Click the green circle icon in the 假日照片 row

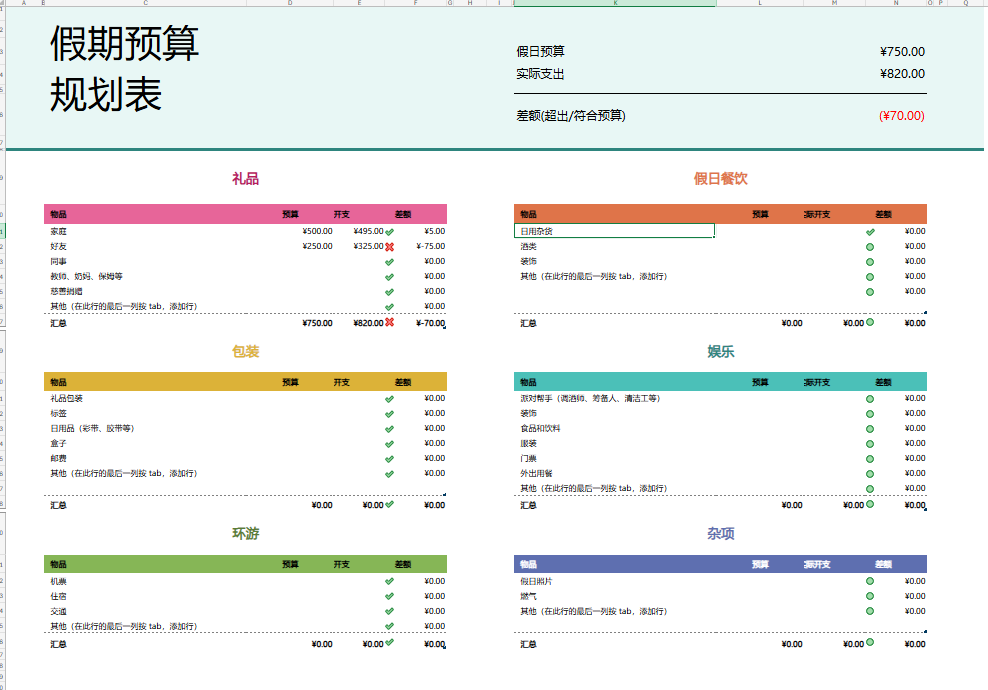[870, 582]
